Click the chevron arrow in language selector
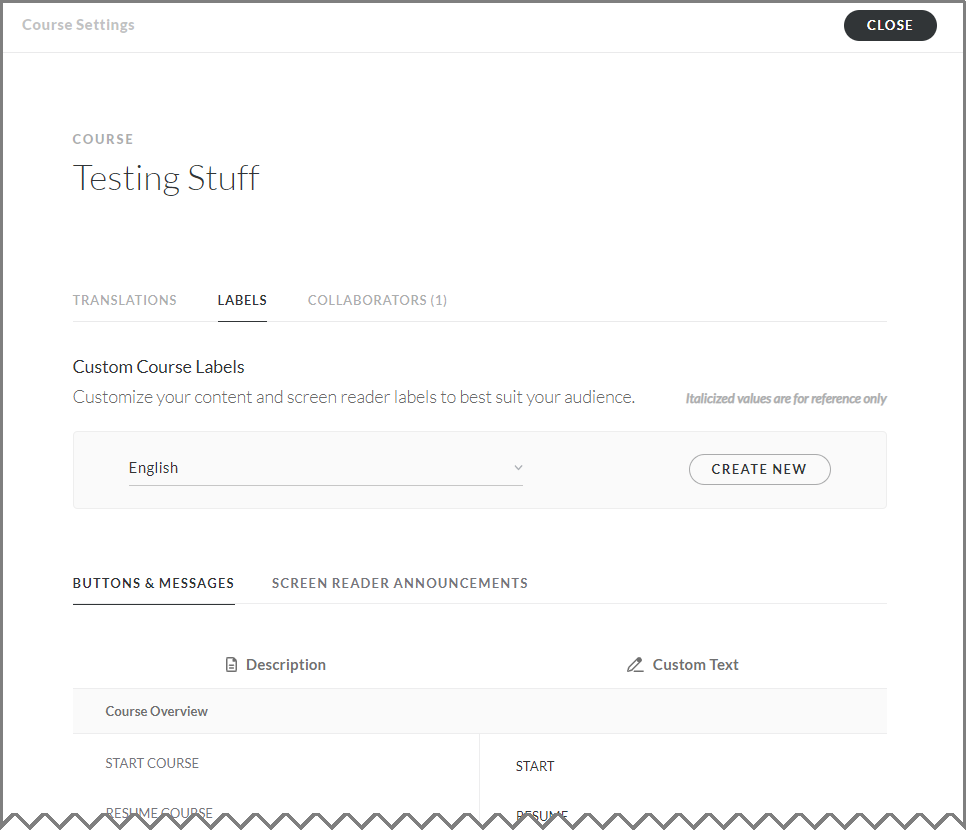Viewport: 966px width, 831px height. tap(518, 468)
